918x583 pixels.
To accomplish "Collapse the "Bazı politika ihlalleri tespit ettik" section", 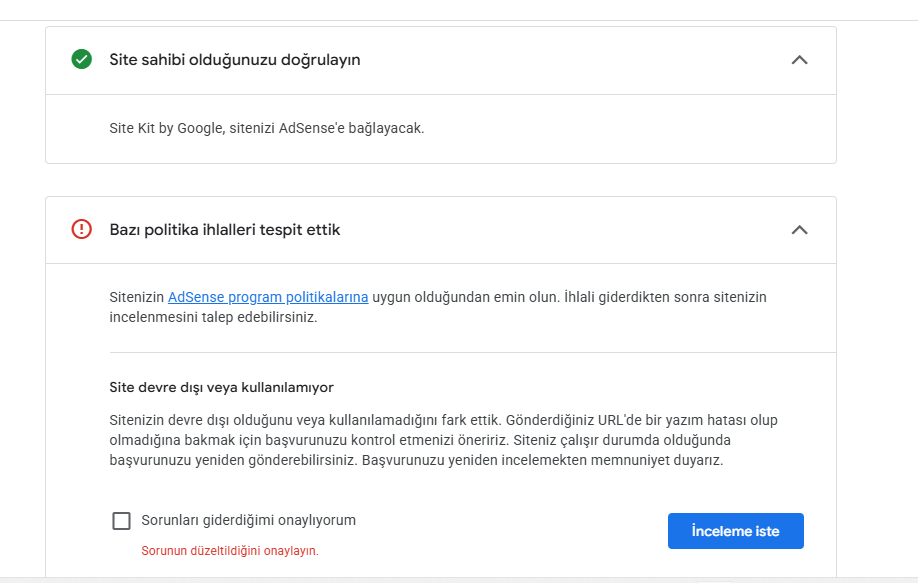I will coord(799,229).
